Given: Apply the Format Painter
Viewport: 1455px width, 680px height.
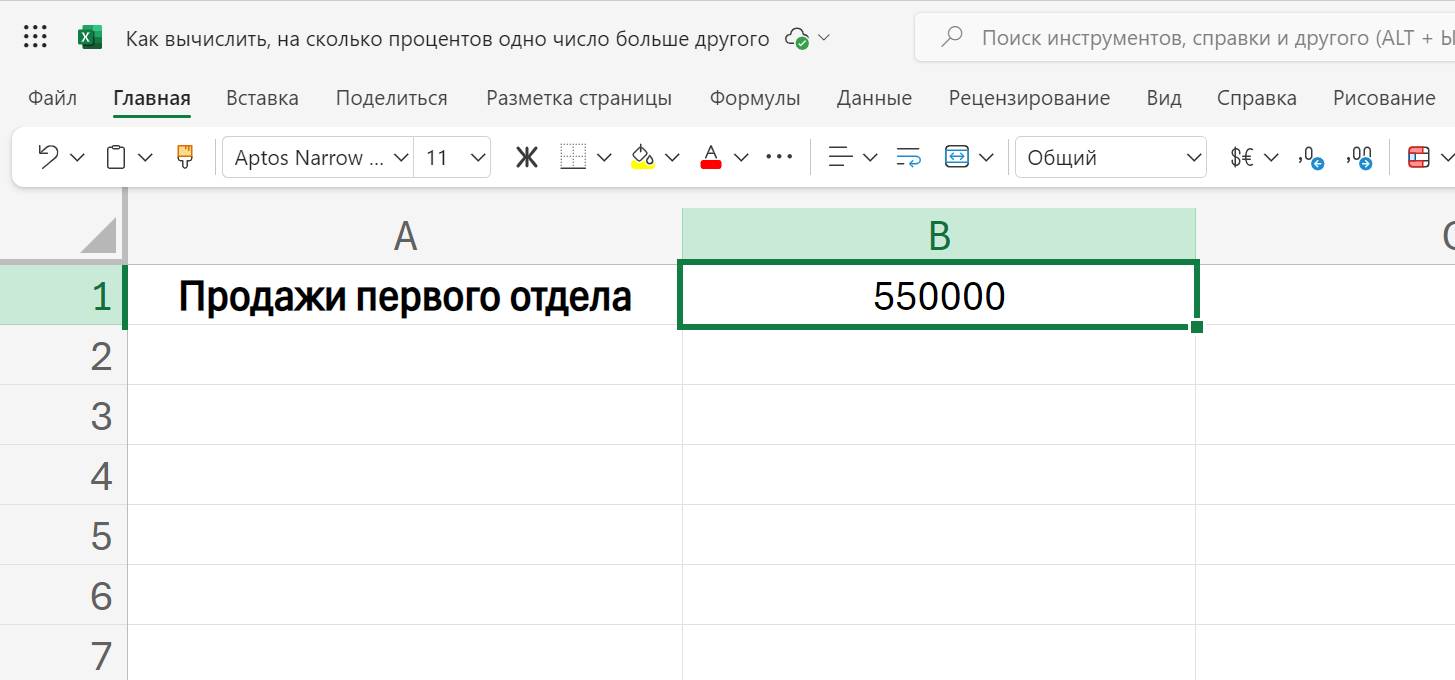Looking at the screenshot, I should (185, 157).
